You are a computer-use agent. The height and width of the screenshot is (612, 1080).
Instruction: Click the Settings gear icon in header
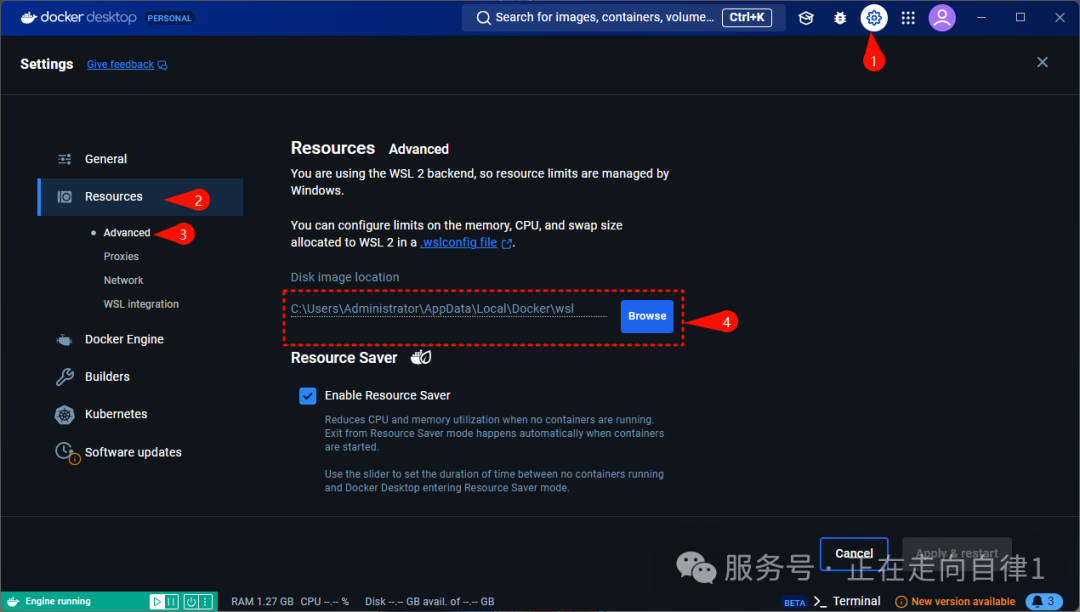click(x=873, y=18)
